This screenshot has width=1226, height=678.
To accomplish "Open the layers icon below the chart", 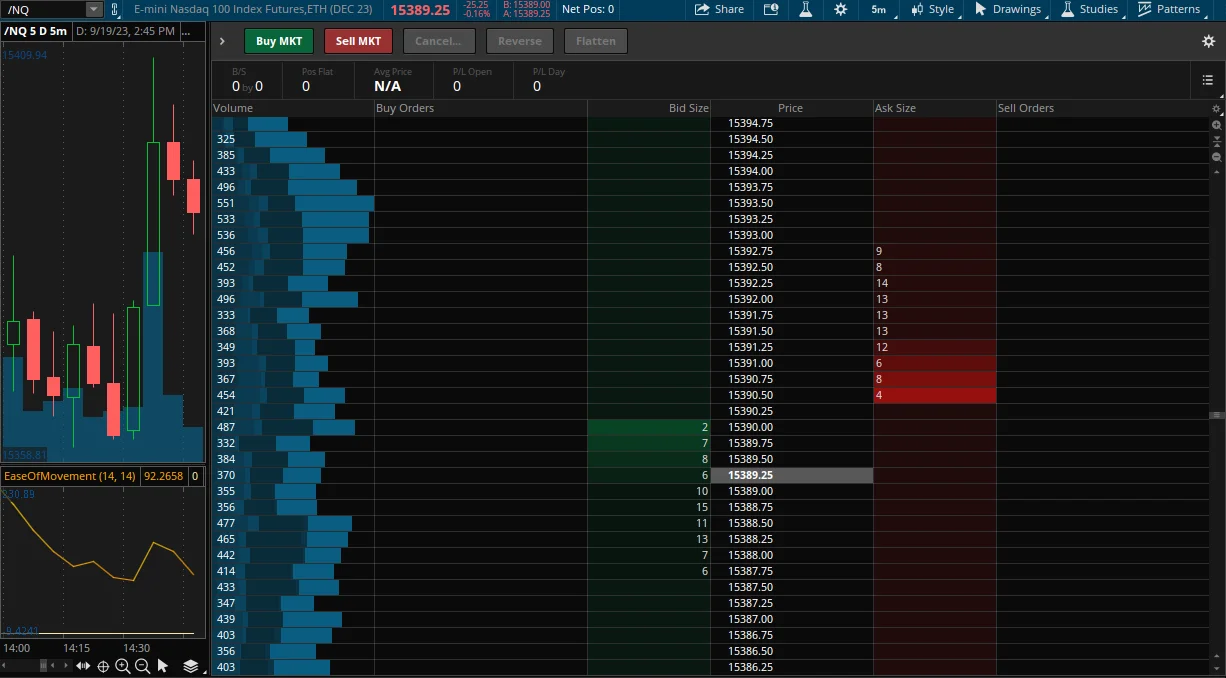I will 191,666.
